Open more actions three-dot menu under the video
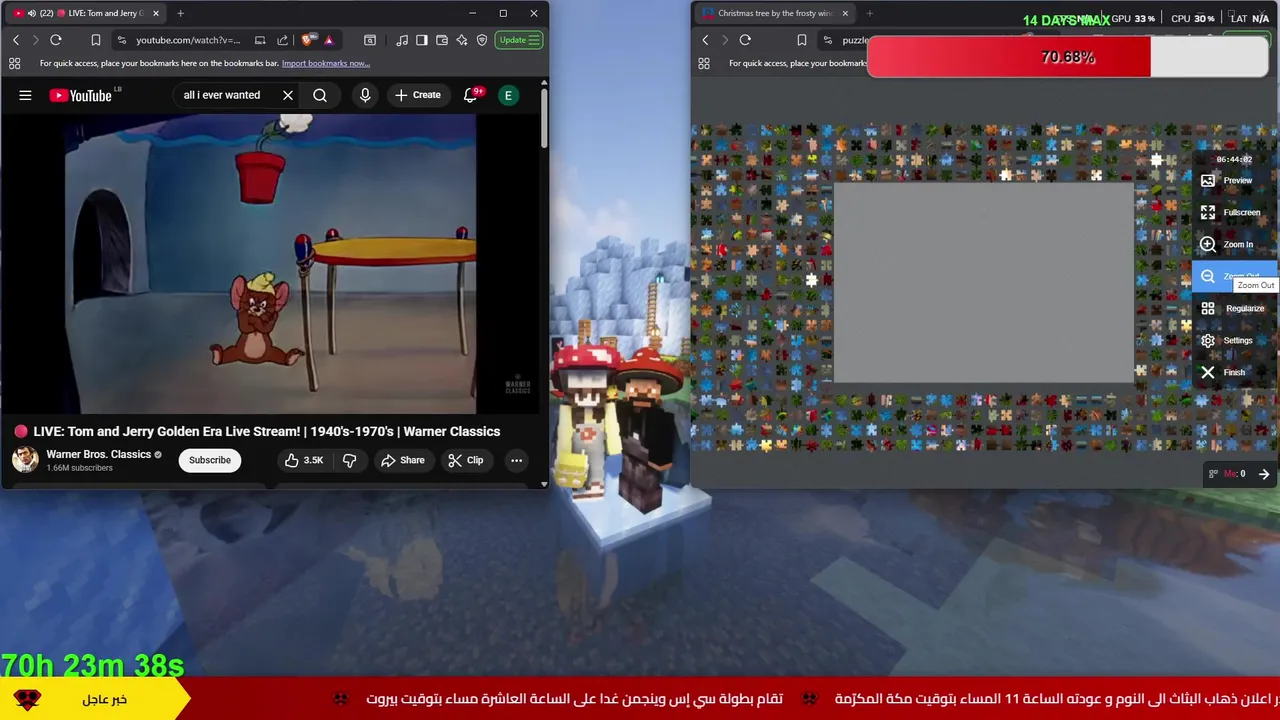Screen dimensions: 1280x720 point(516,460)
